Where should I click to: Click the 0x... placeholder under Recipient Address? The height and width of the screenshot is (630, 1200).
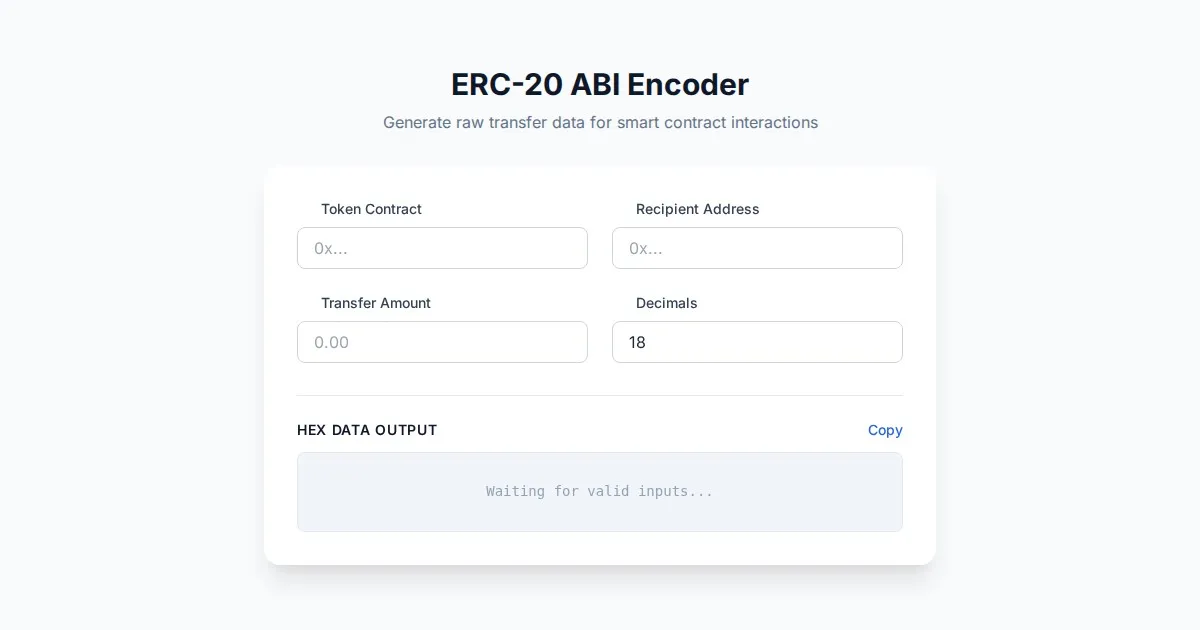point(646,248)
